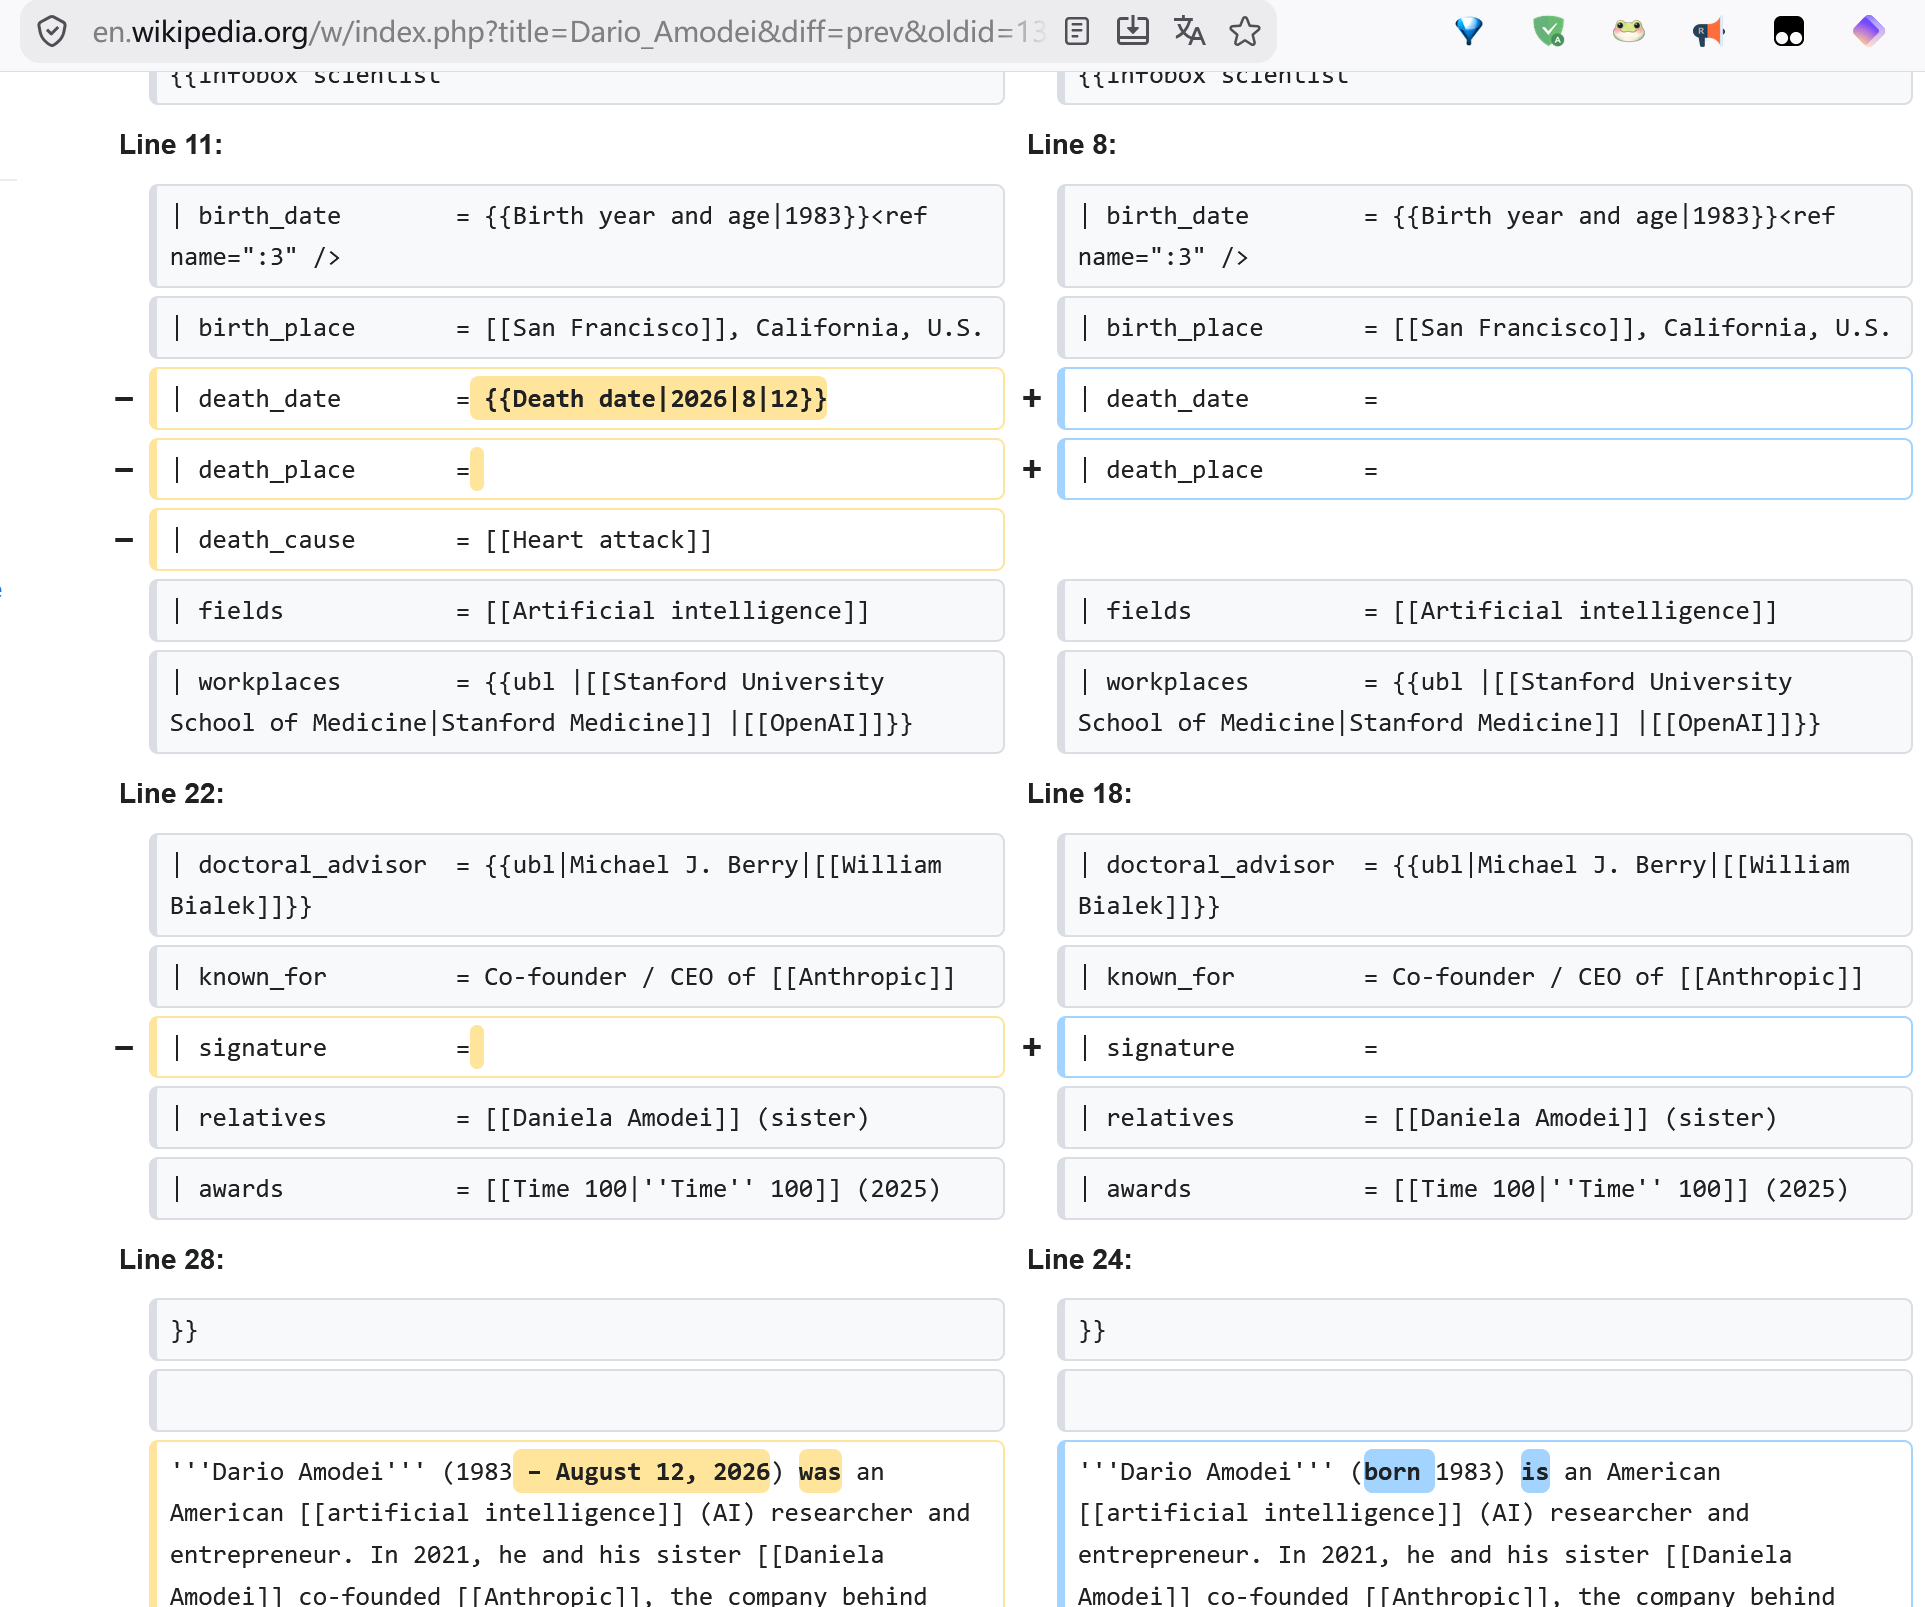Screen dimensions: 1925x1607
Task: Click the plus marker beside added death_date line
Action: (1032, 399)
